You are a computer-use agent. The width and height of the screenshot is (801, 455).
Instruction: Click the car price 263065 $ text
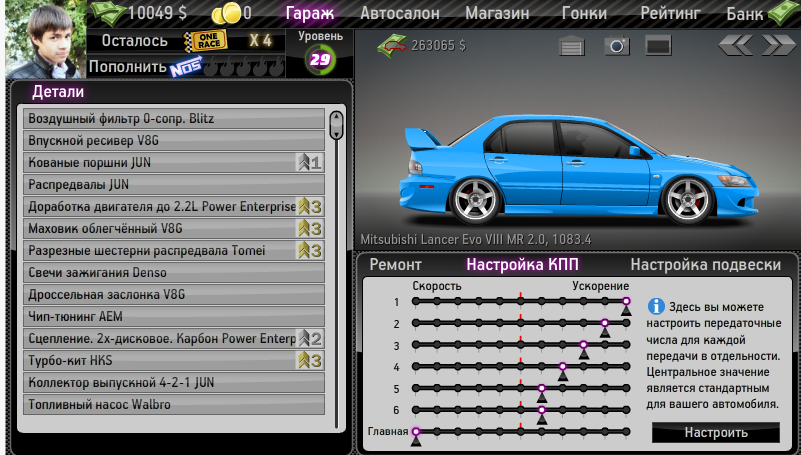point(439,45)
